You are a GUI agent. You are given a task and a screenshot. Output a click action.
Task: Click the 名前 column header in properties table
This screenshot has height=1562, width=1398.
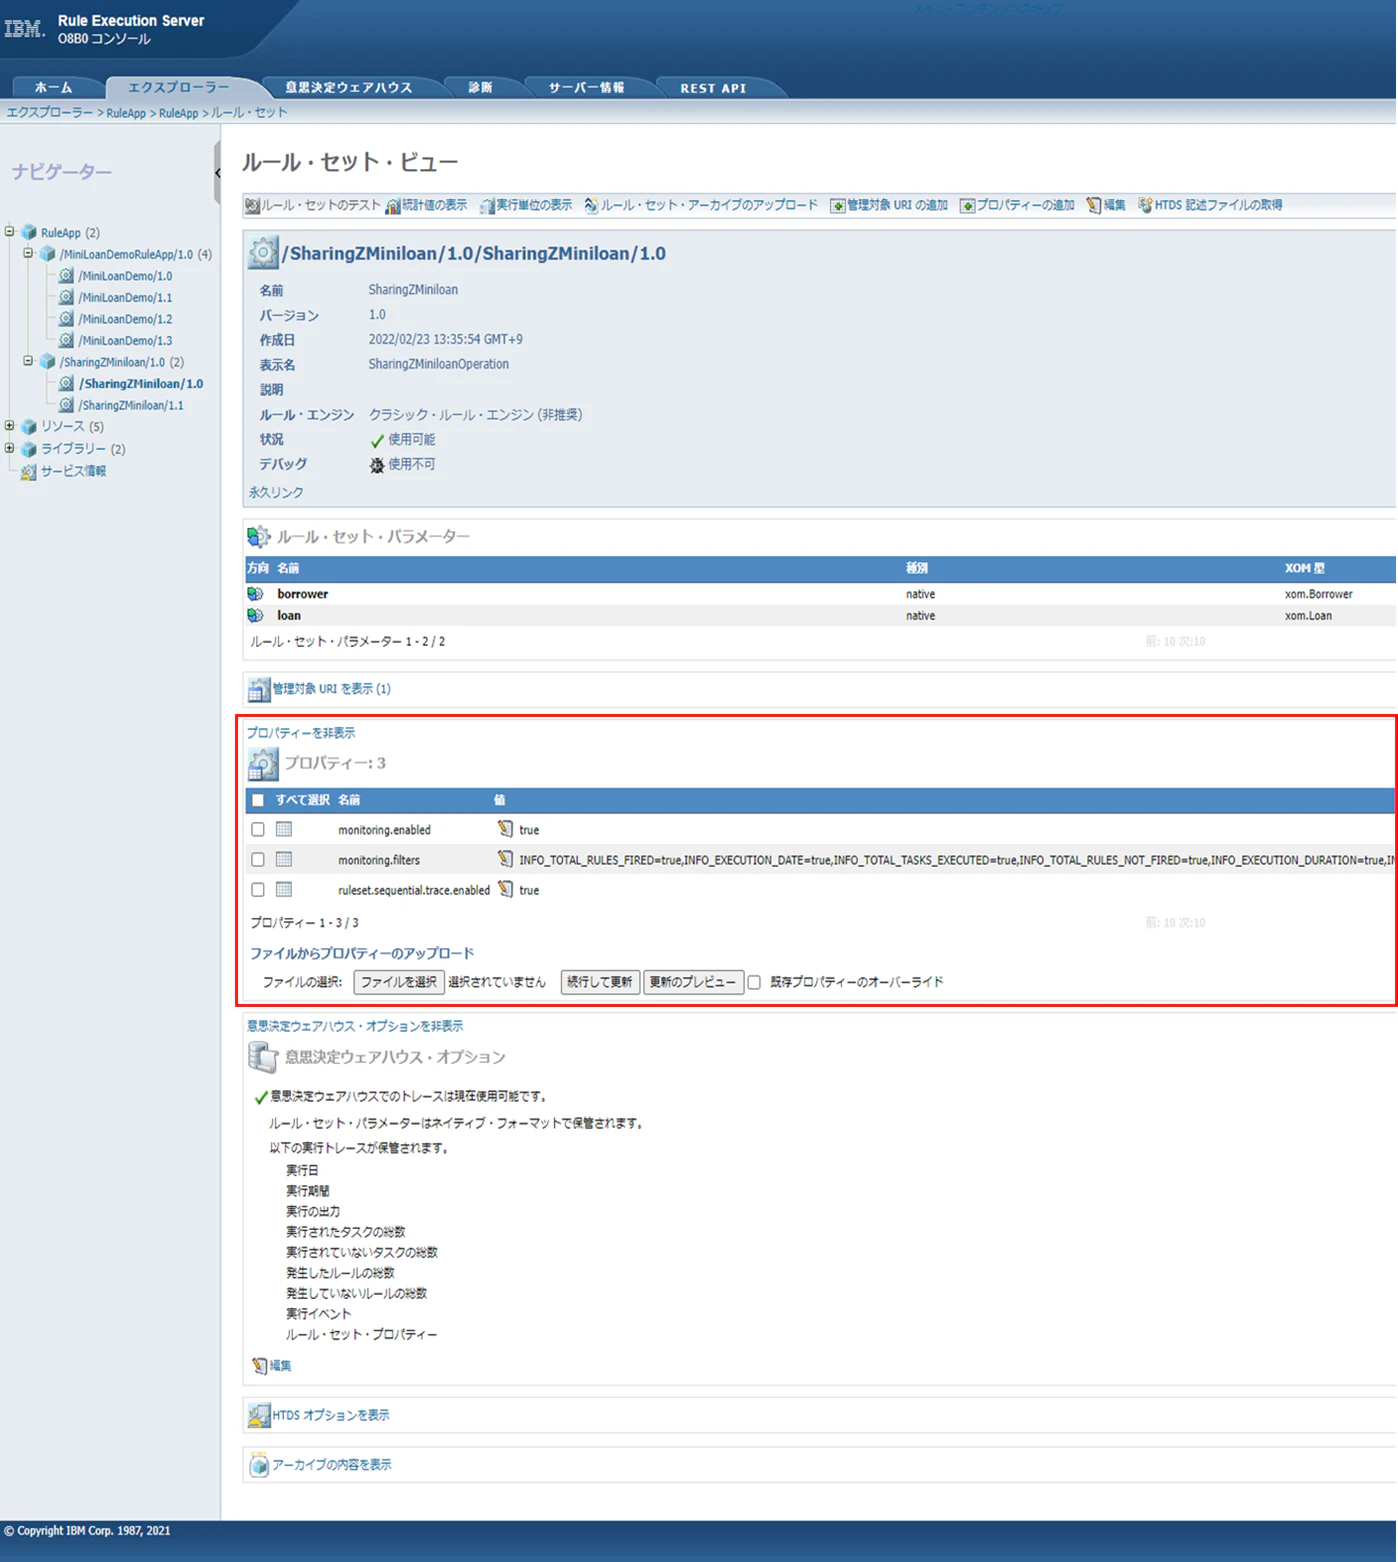pos(349,800)
